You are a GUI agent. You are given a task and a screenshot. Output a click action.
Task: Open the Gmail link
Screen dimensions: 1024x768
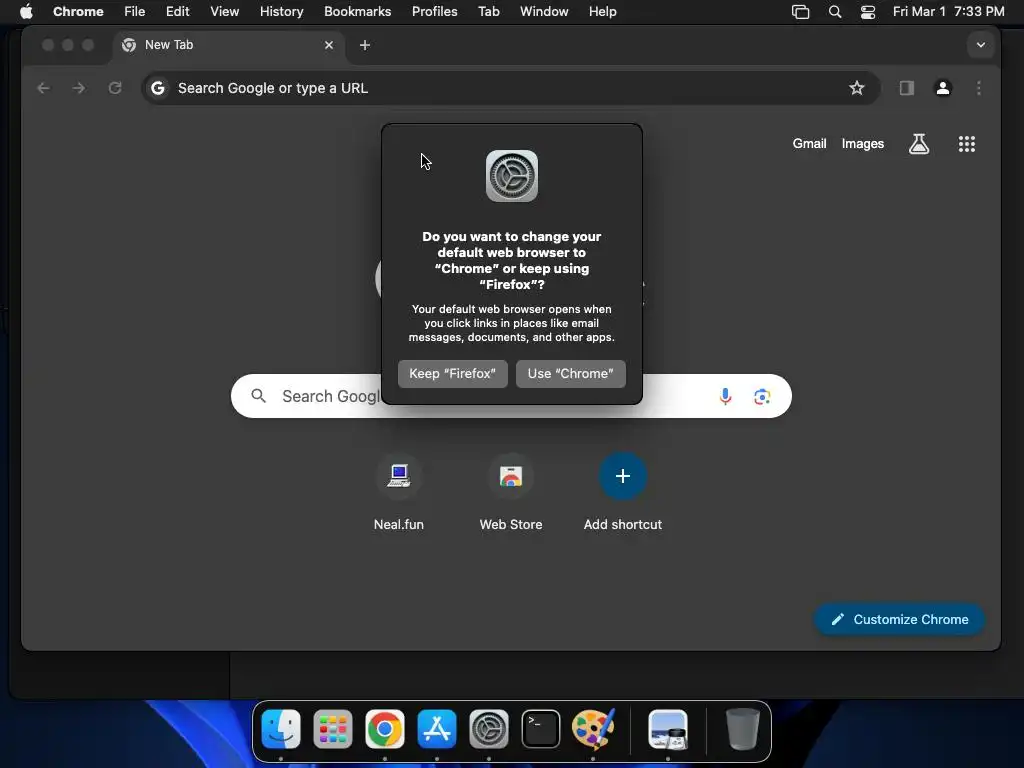(x=809, y=144)
